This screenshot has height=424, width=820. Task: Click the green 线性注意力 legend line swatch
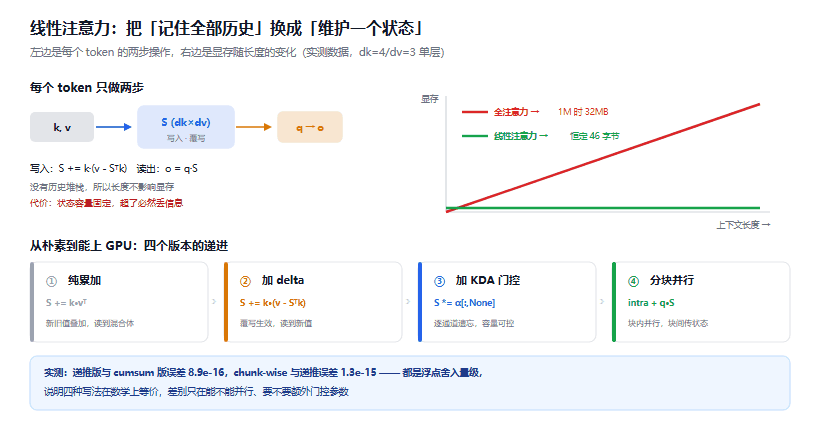pos(474,136)
